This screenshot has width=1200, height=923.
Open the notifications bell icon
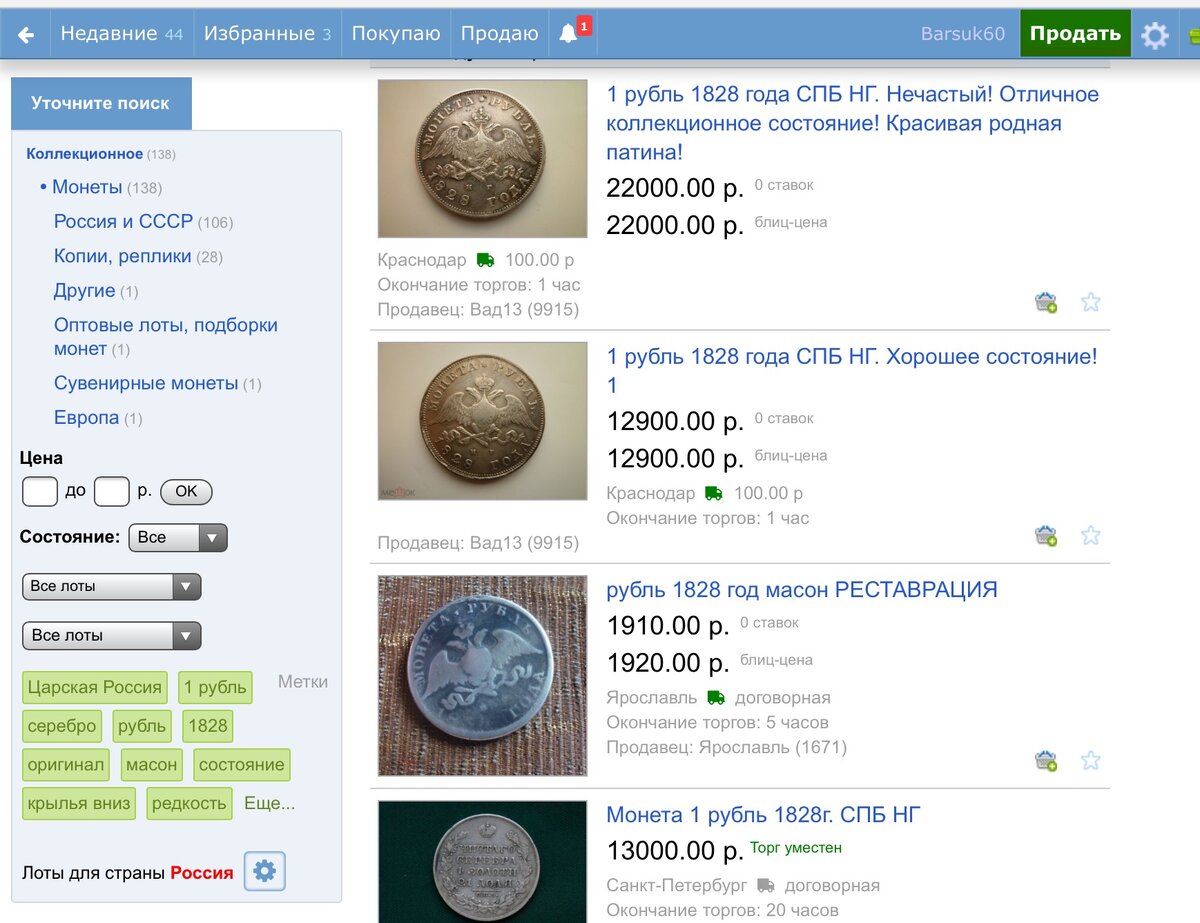[x=569, y=33]
